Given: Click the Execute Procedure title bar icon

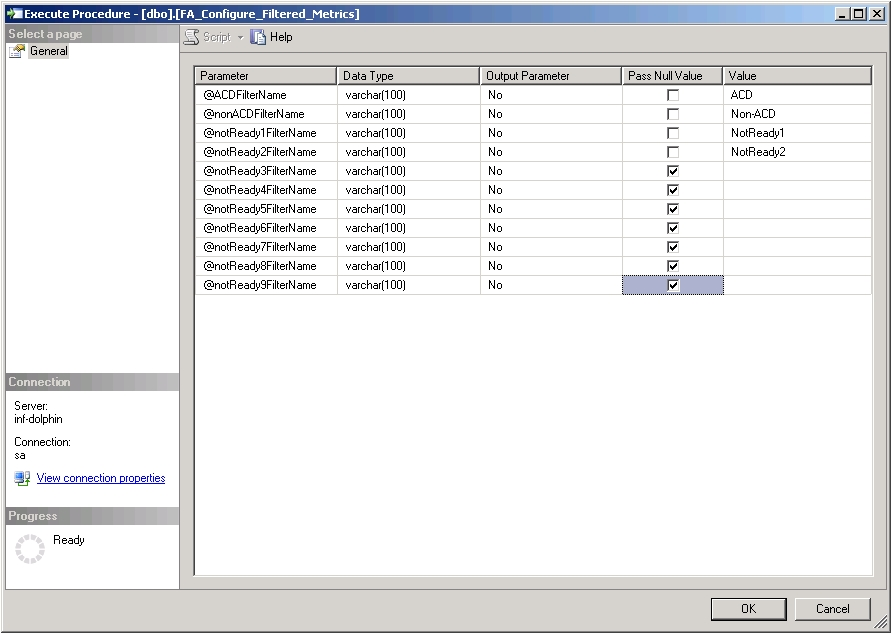Looking at the screenshot, I should click(14, 14).
